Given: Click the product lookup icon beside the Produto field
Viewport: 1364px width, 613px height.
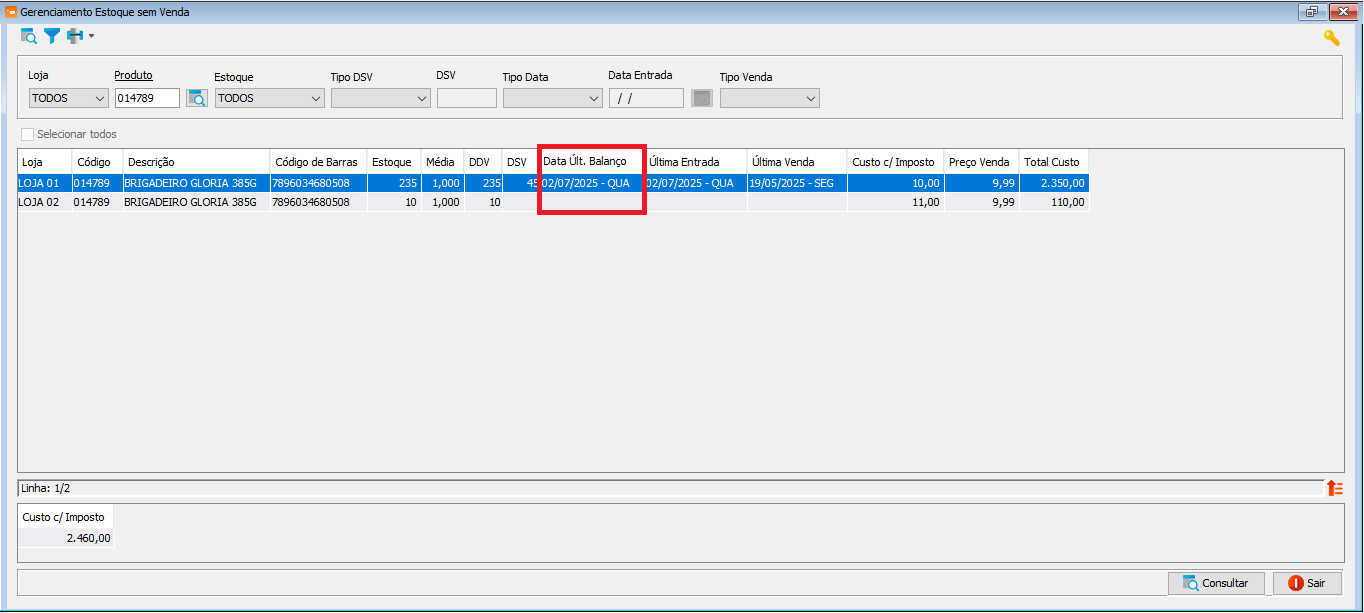Looking at the screenshot, I should [x=197, y=98].
